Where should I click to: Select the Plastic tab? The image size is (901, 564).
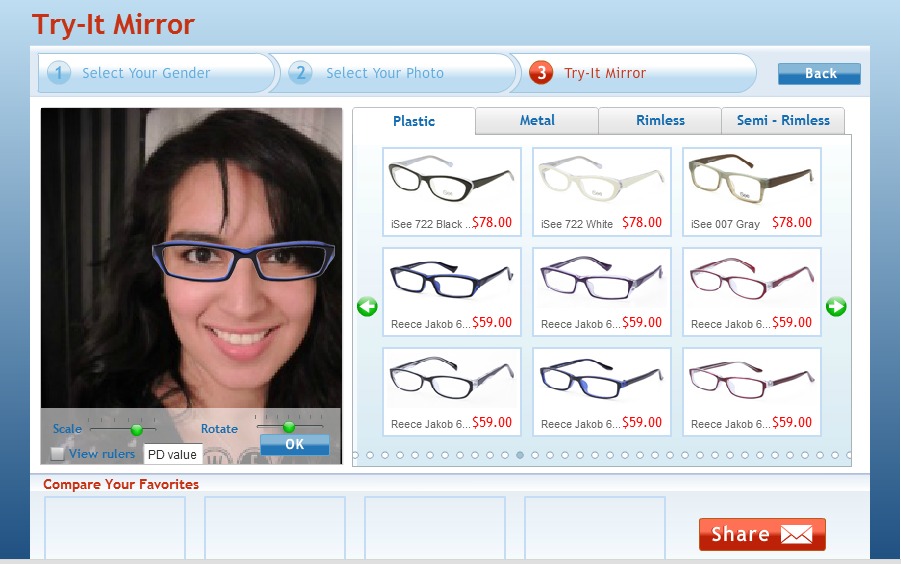coord(414,121)
